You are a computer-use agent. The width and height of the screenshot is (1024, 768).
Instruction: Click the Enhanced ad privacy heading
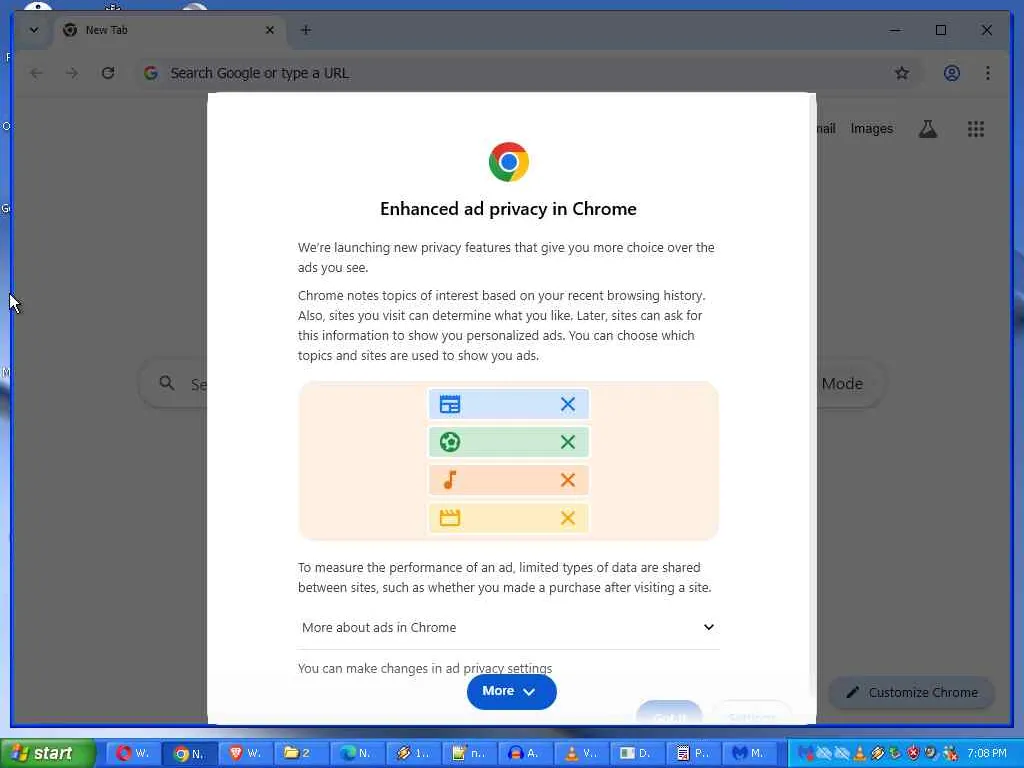pos(508,209)
